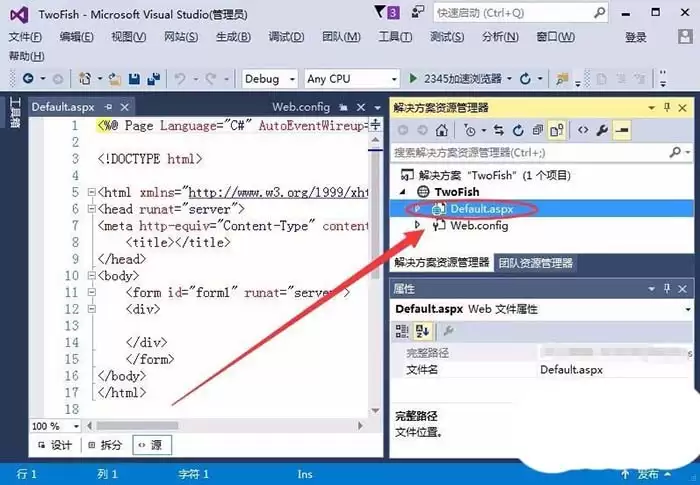Toggle auto-hide pin on Solution Explorer panel
This screenshot has width=700, height=485.
point(667,107)
